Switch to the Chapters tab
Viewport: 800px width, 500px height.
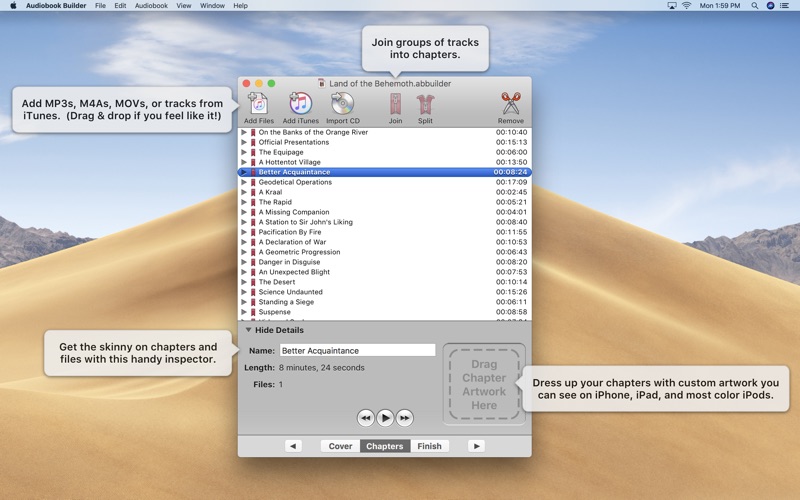(x=385, y=446)
